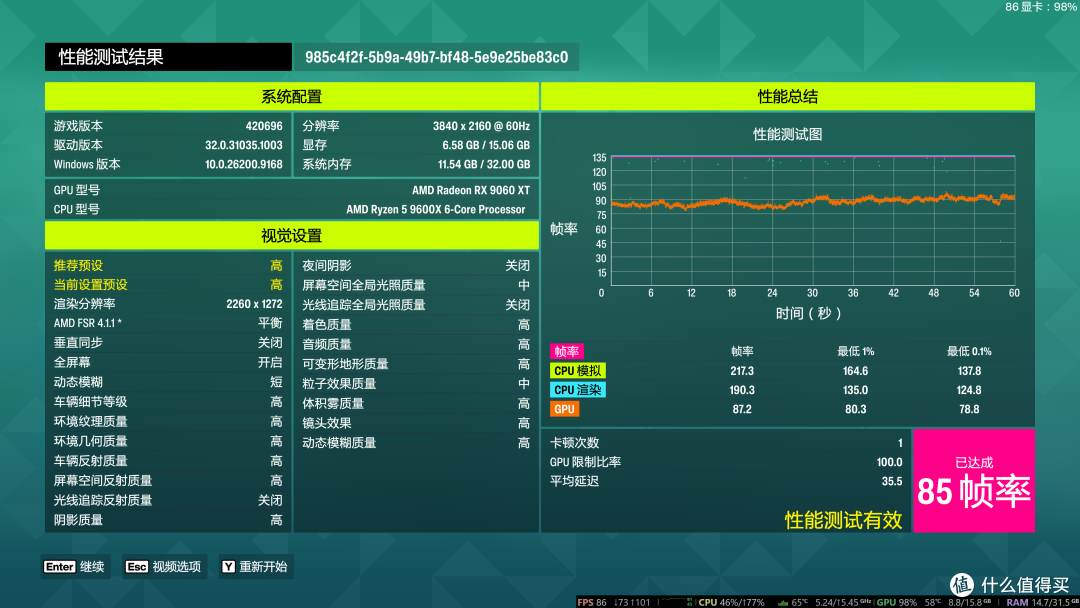Select the 驱动版本 32.0.31035.1003 row
1080x608 pixels.
click(x=168, y=145)
